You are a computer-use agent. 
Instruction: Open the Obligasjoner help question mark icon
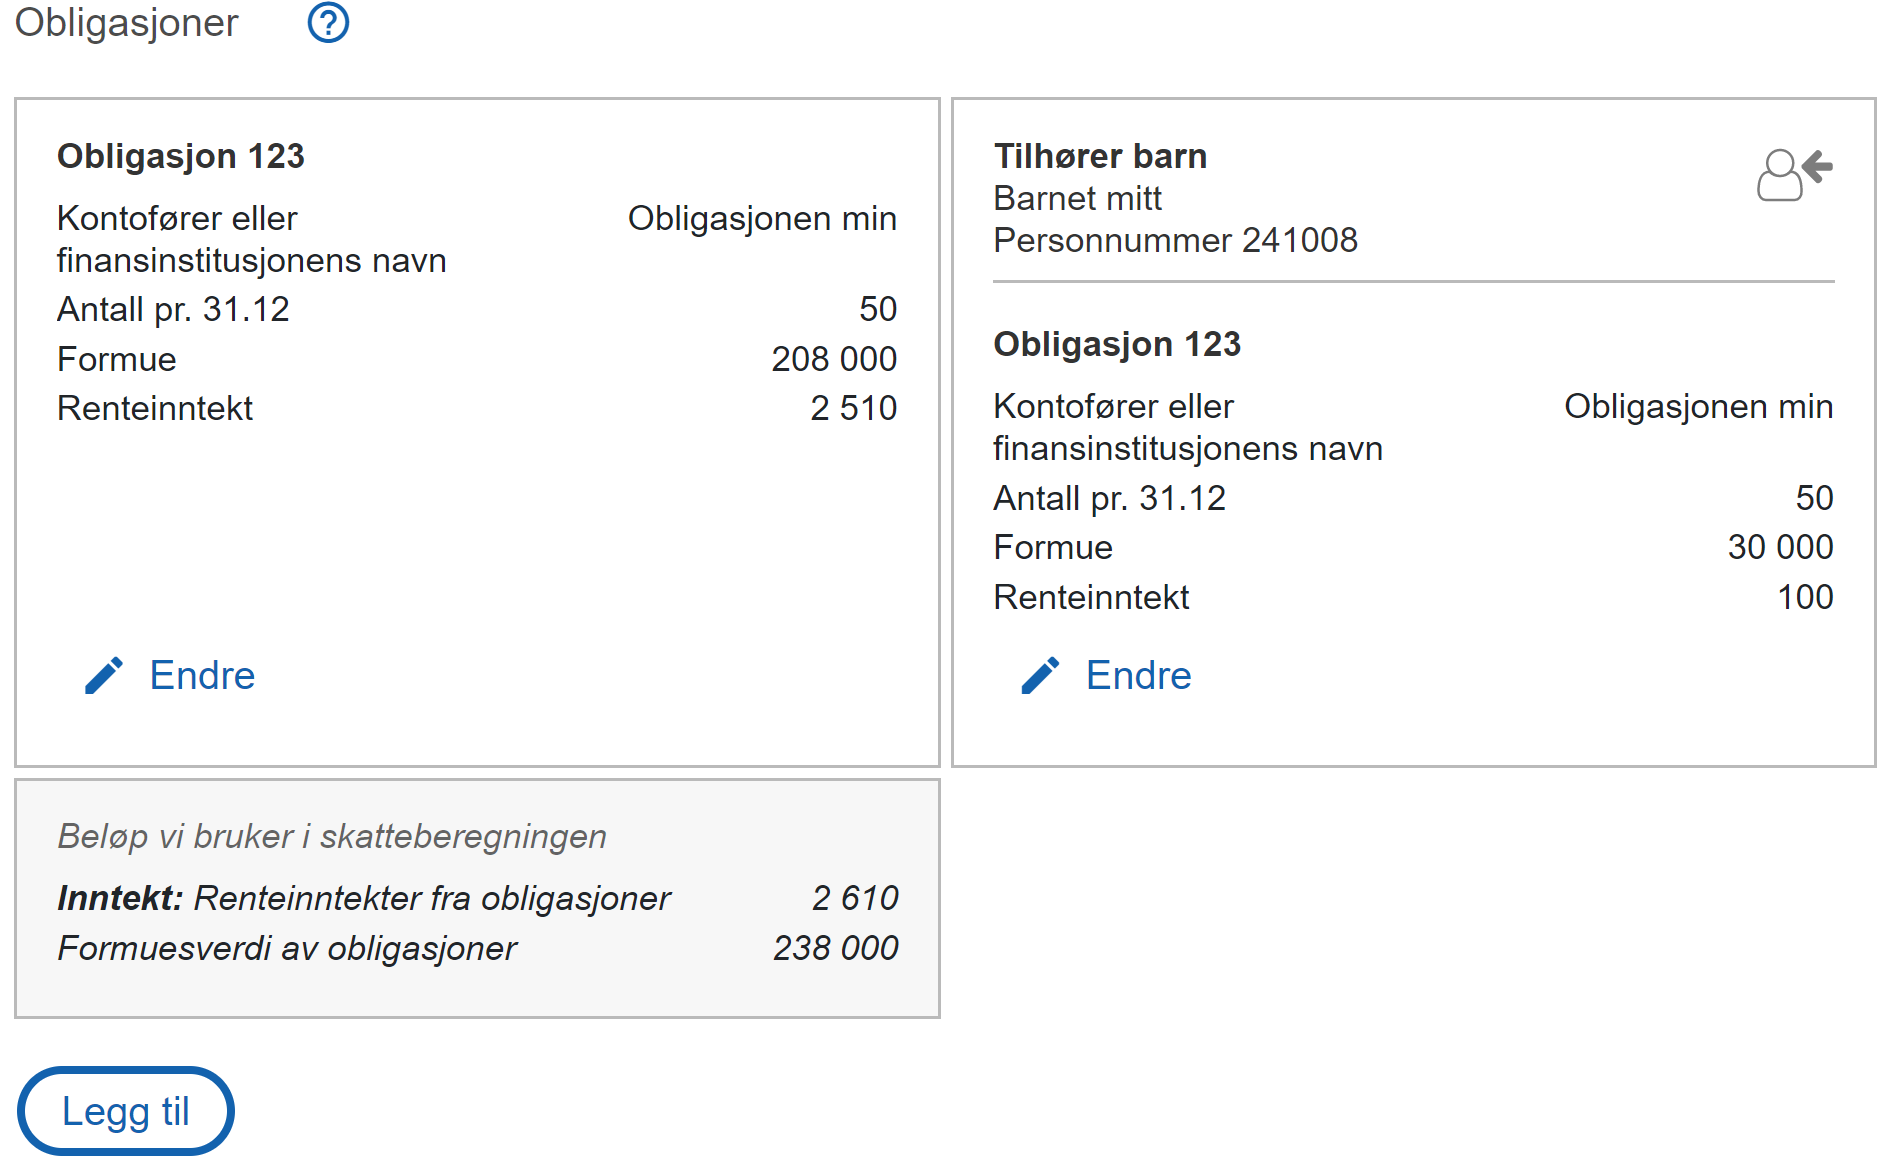pos(328,23)
